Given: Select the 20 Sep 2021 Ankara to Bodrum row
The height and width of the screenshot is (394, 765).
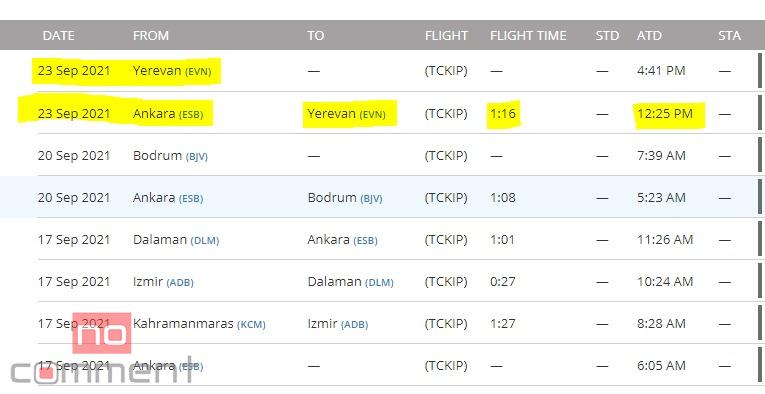Looking at the screenshot, I should [x=382, y=197].
